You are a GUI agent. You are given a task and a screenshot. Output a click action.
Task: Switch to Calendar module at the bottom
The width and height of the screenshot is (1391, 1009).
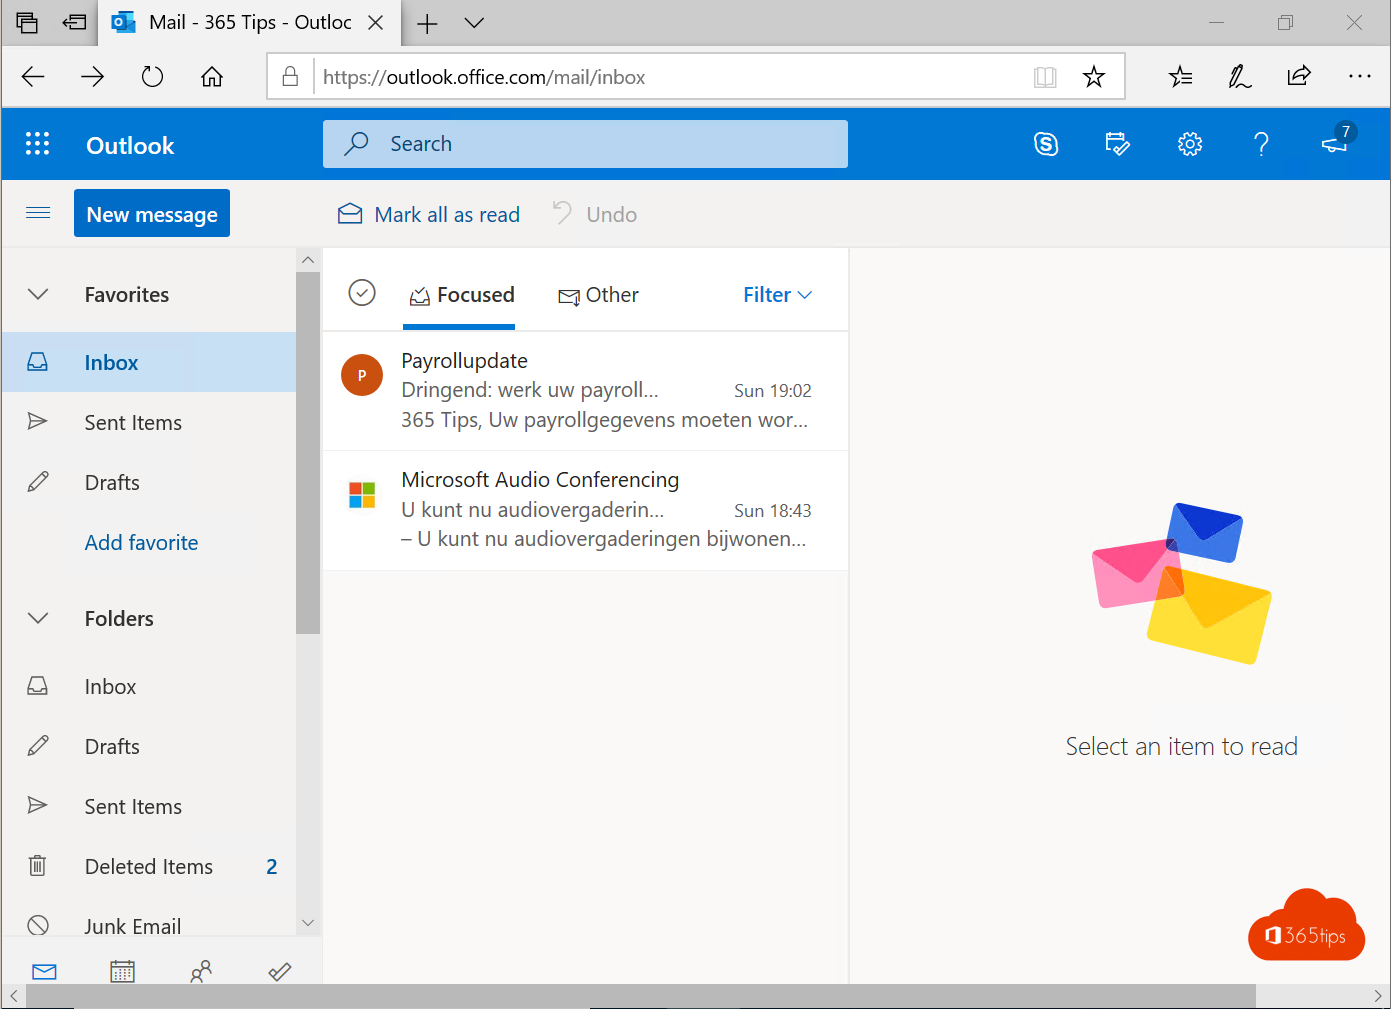122,971
